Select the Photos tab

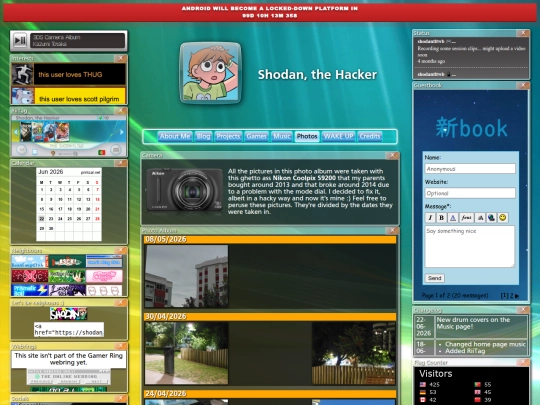click(307, 136)
